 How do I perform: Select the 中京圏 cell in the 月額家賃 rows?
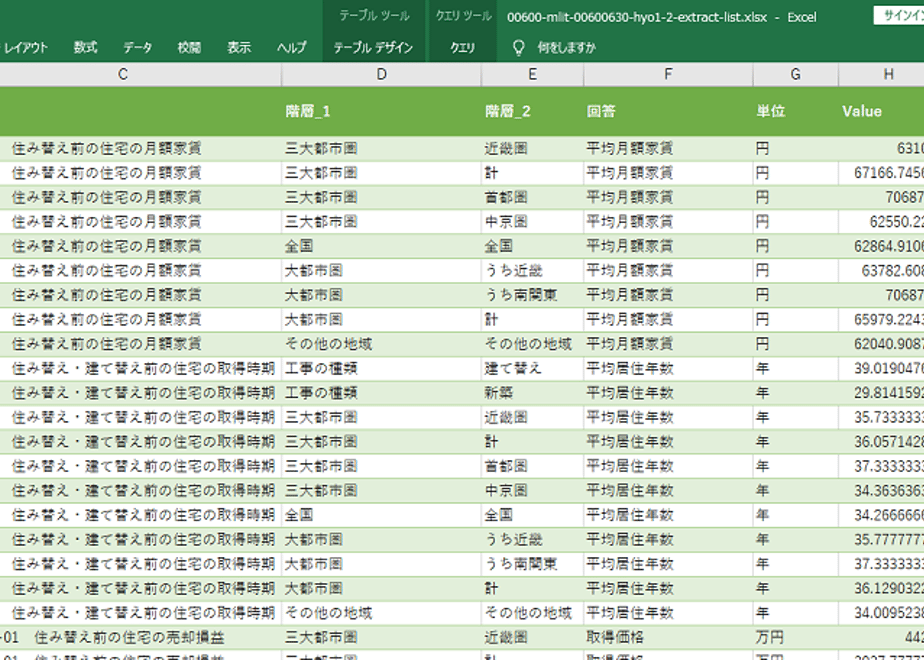[532, 222]
